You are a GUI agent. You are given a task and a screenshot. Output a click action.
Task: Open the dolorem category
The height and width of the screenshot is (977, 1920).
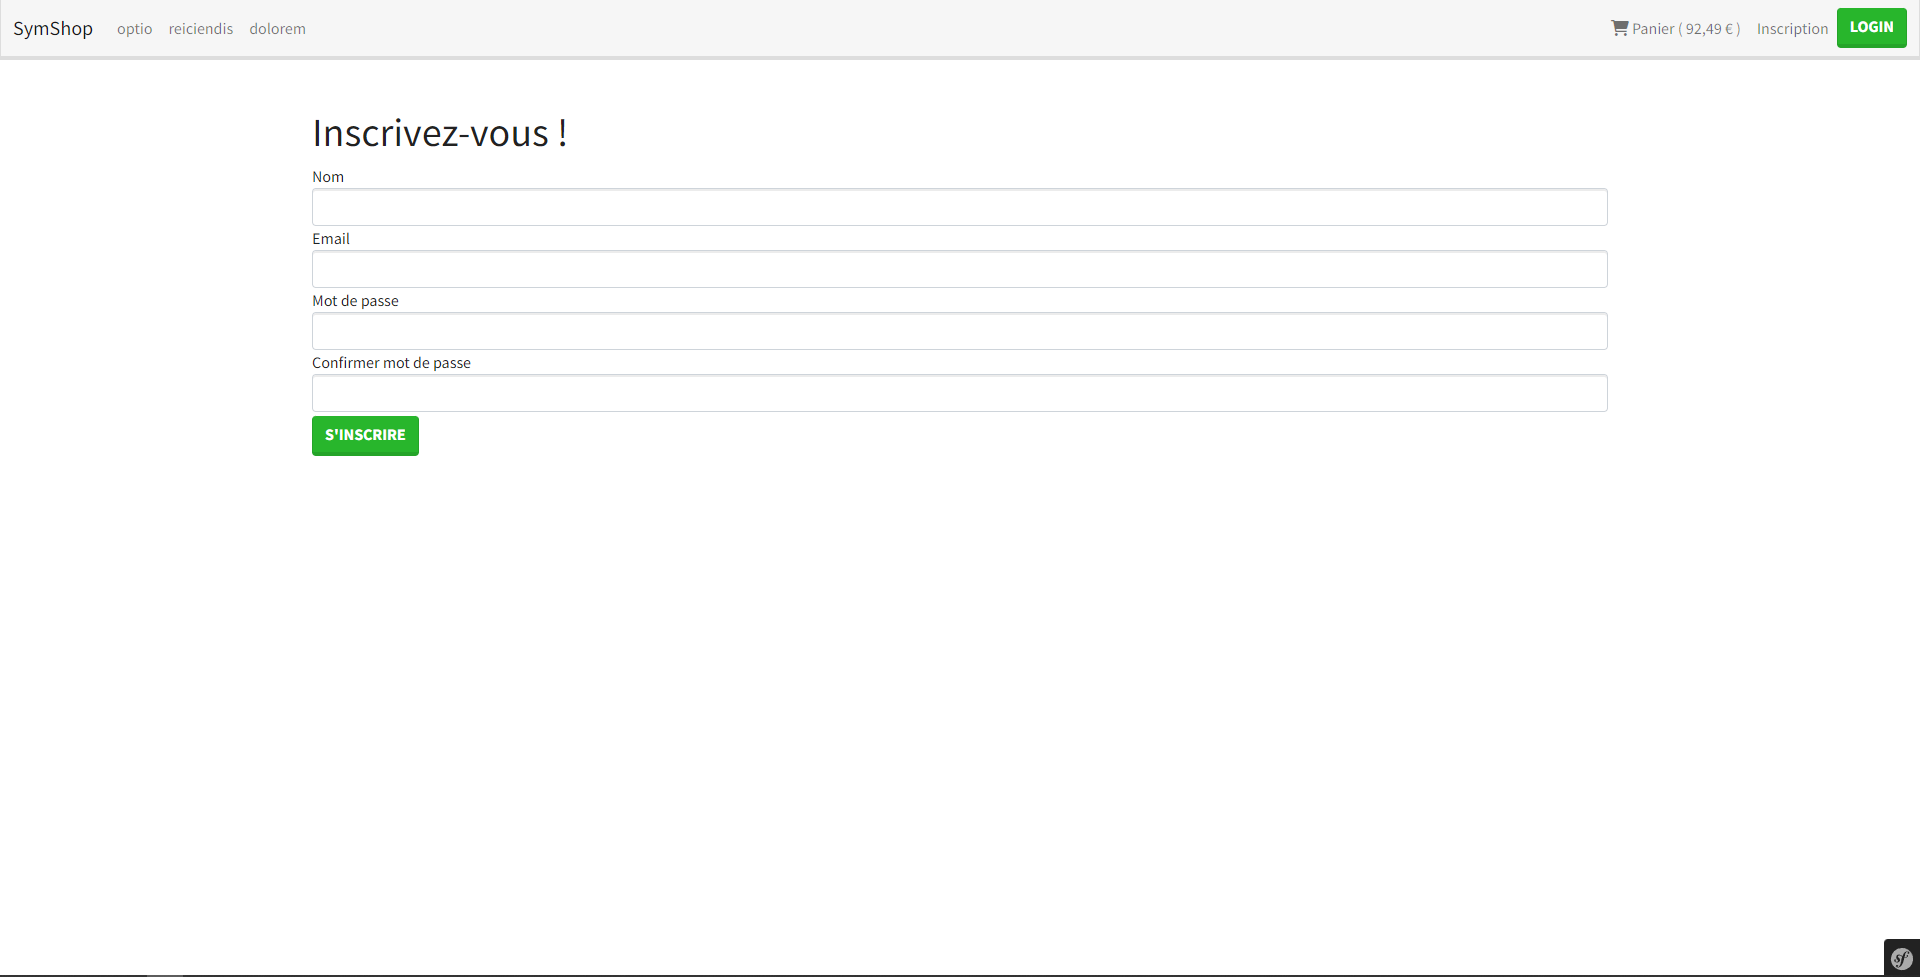[278, 29]
